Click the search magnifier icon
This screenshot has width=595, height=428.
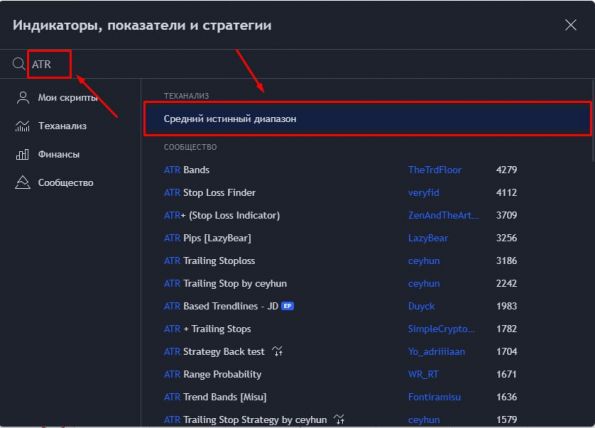18,63
